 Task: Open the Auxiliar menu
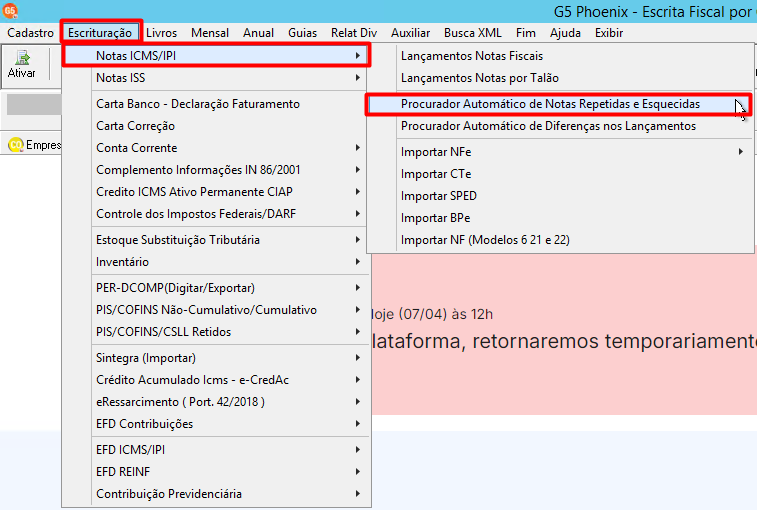coord(410,33)
